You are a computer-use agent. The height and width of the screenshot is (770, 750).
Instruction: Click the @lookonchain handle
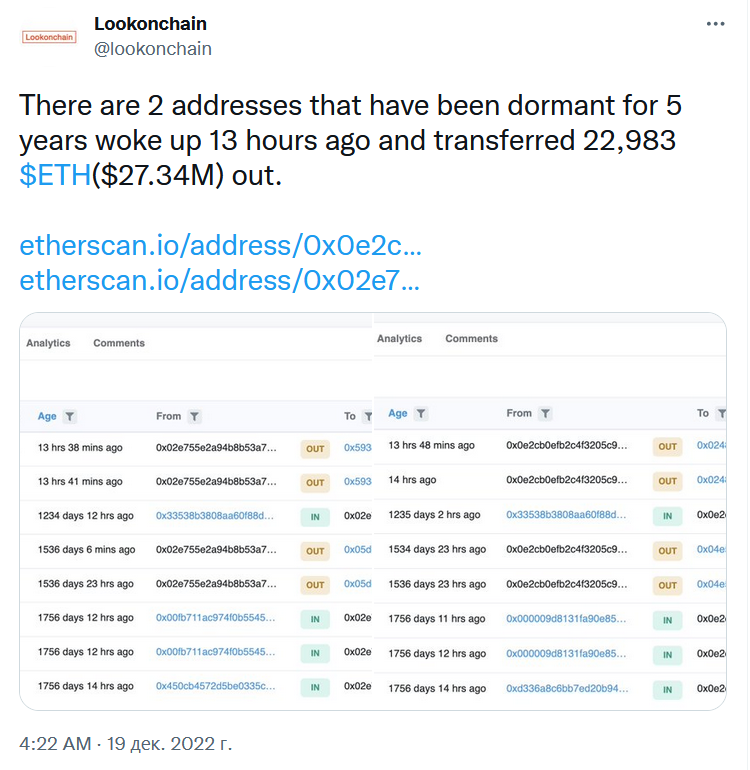(153, 49)
